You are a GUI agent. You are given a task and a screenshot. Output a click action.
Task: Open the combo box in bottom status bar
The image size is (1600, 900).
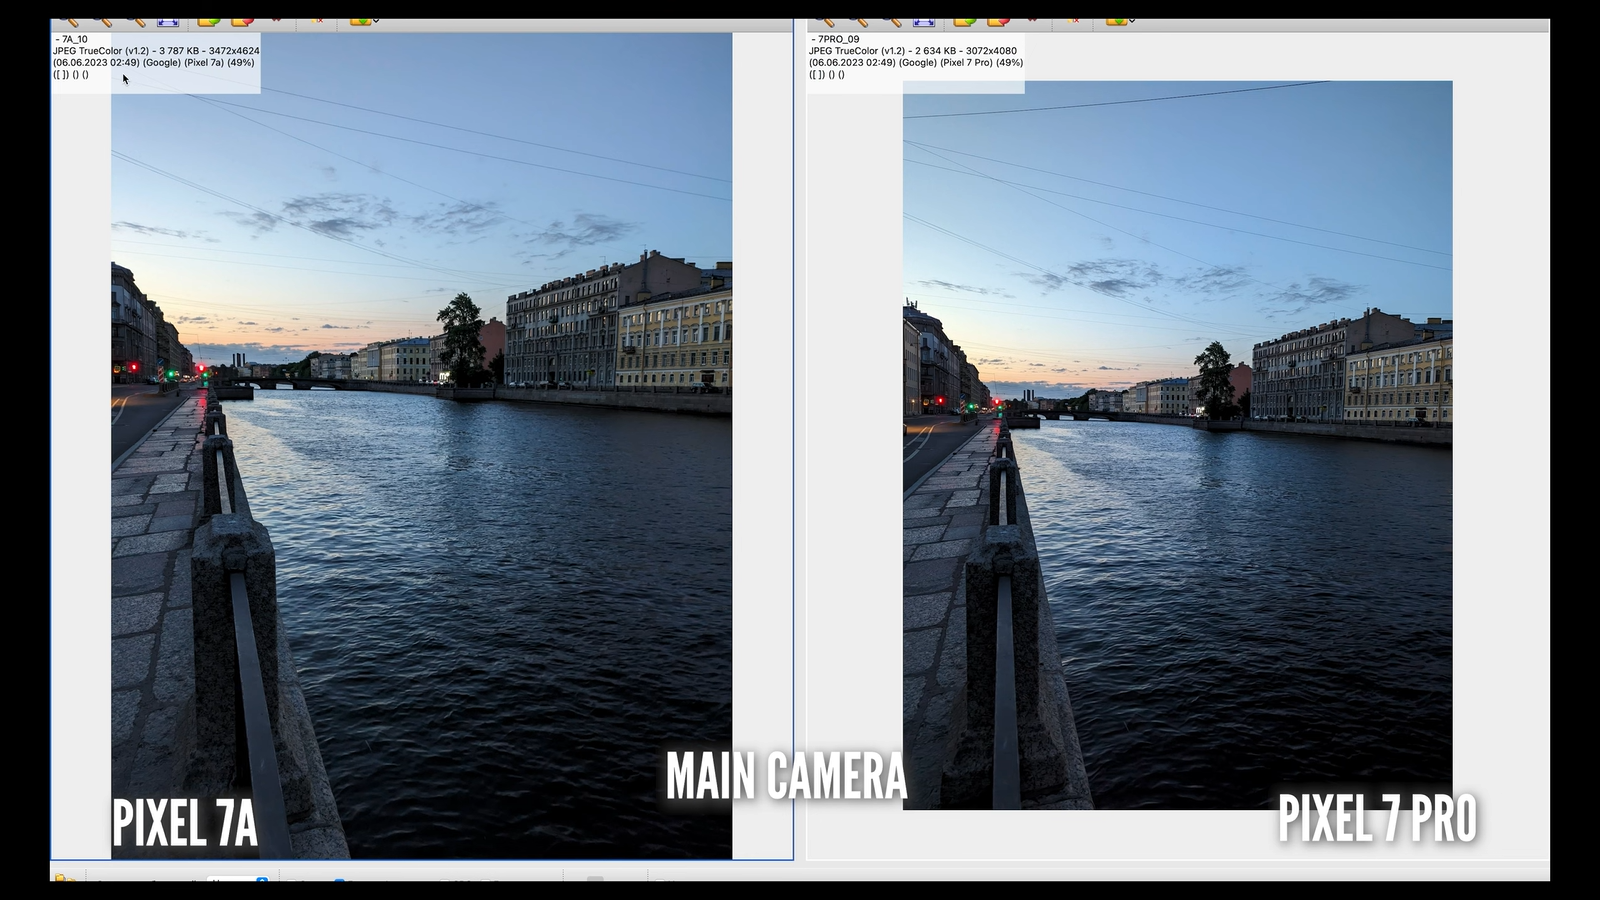(238, 880)
